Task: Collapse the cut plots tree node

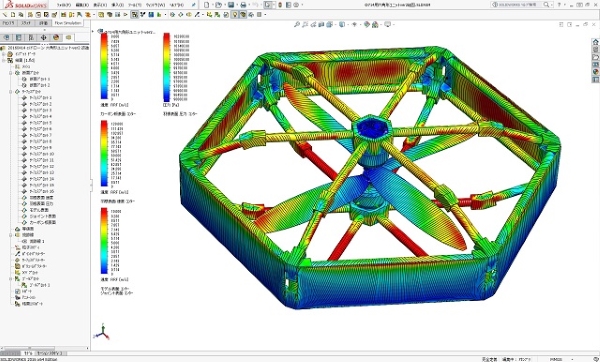Action: [11, 73]
